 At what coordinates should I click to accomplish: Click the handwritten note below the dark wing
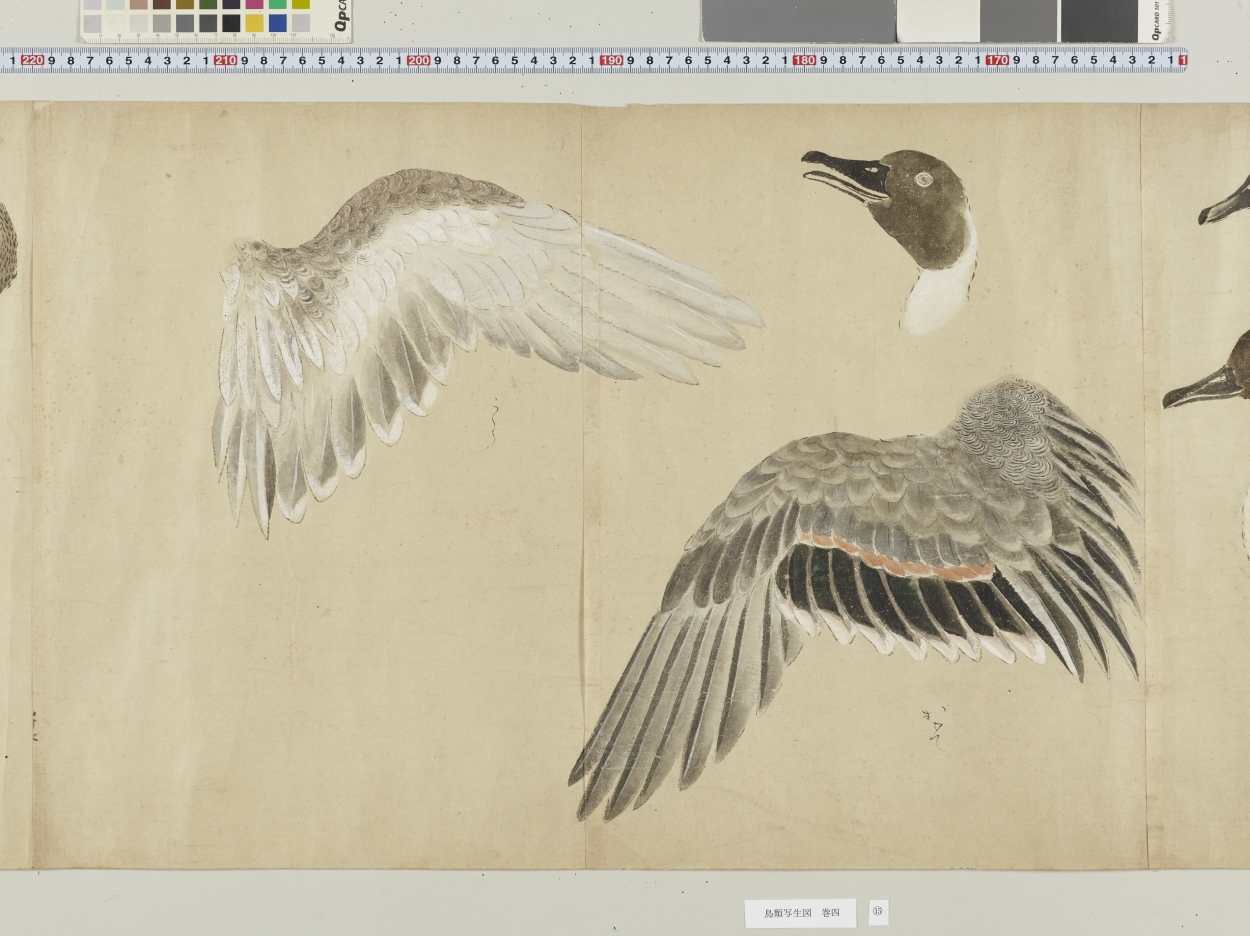point(934,729)
